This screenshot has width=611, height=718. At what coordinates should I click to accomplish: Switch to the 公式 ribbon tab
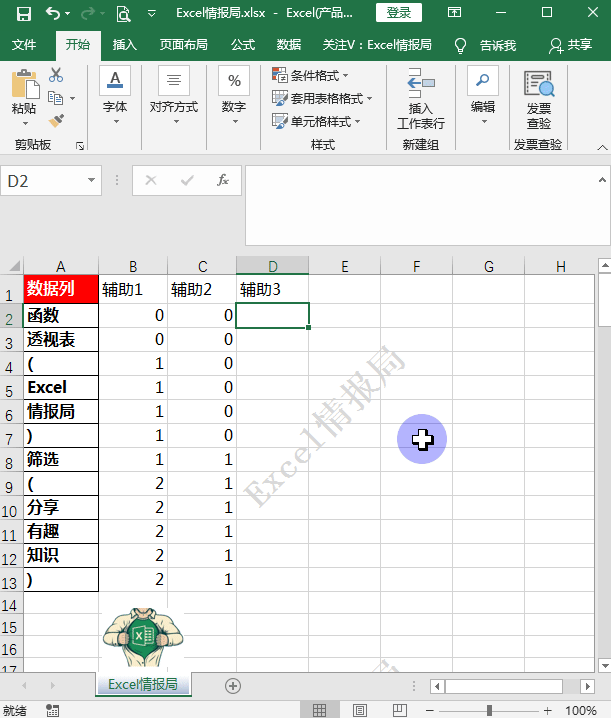243,44
